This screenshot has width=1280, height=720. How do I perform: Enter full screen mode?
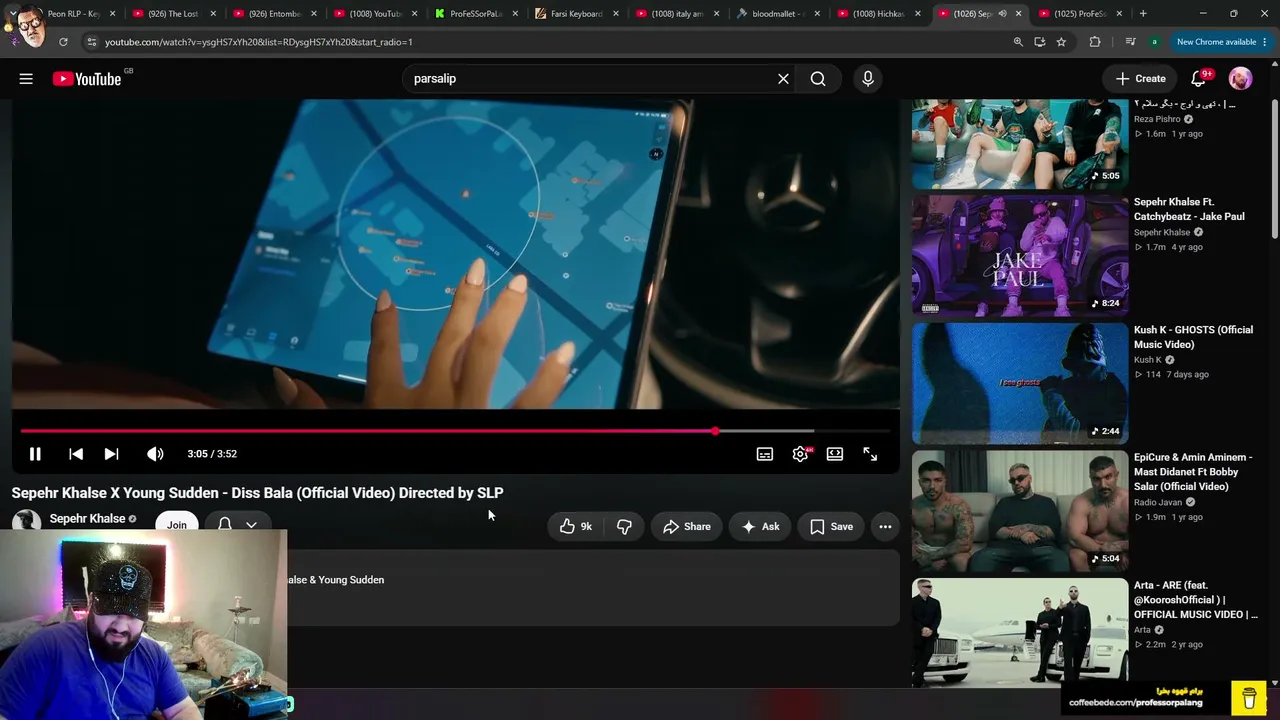coord(870,454)
